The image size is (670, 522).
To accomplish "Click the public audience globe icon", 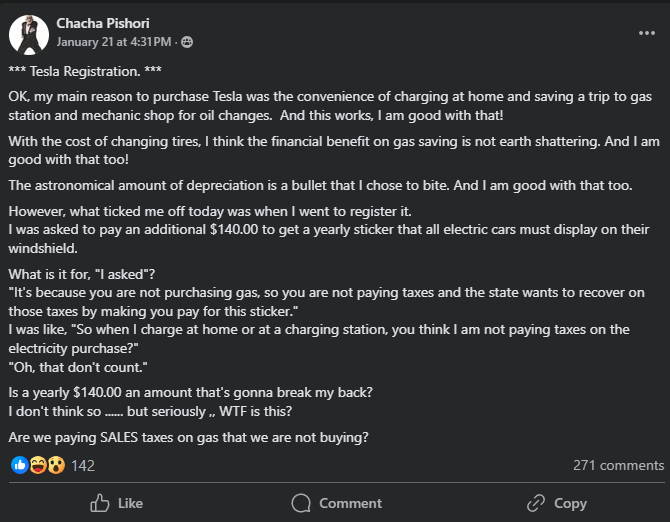I will (x=188, y=42).
